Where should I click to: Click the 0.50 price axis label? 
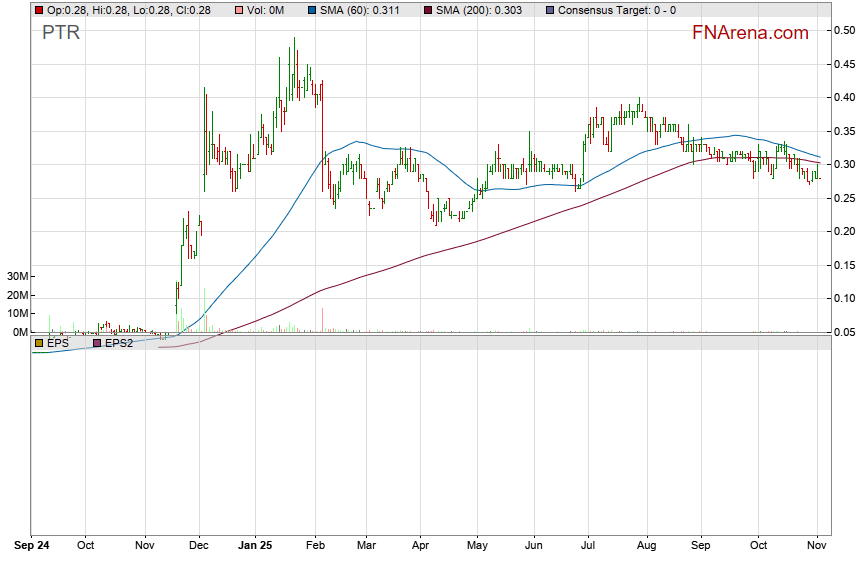point(844,31)
